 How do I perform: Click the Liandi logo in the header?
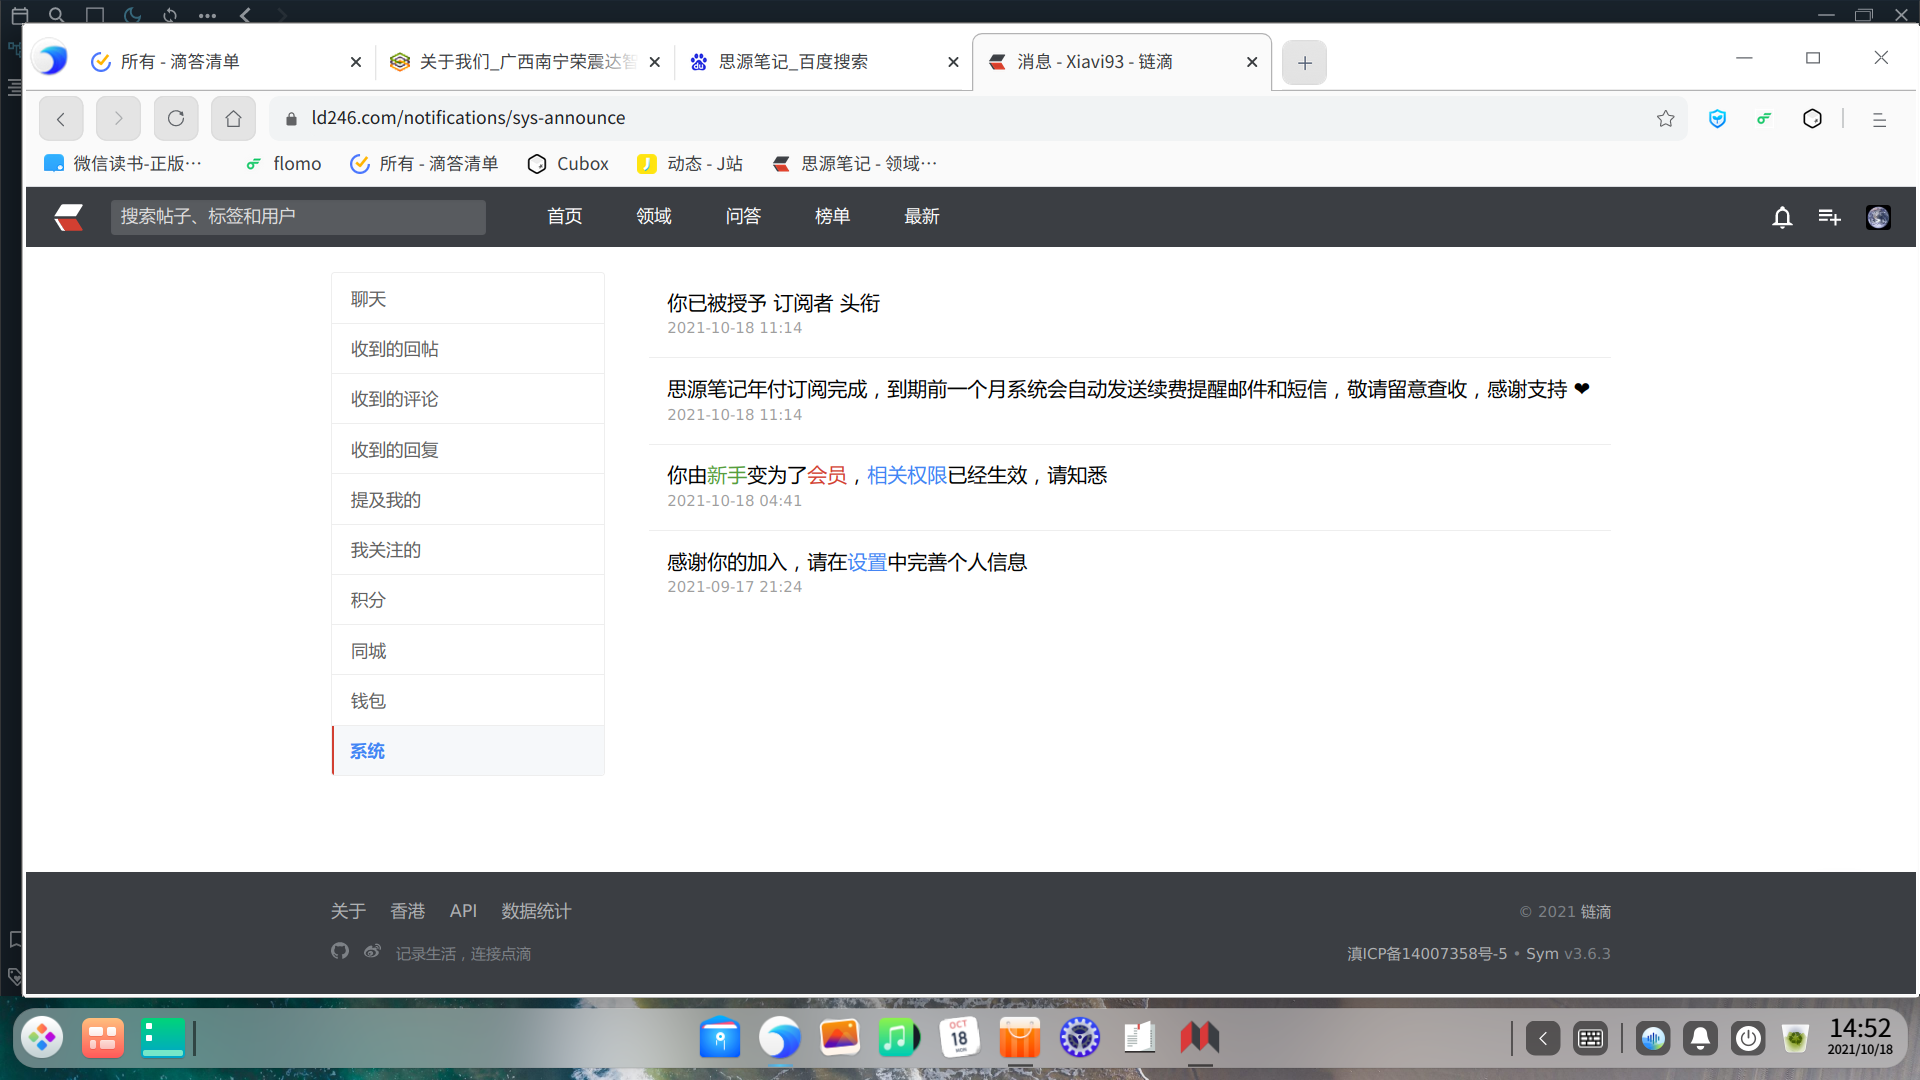coord(68,217)
